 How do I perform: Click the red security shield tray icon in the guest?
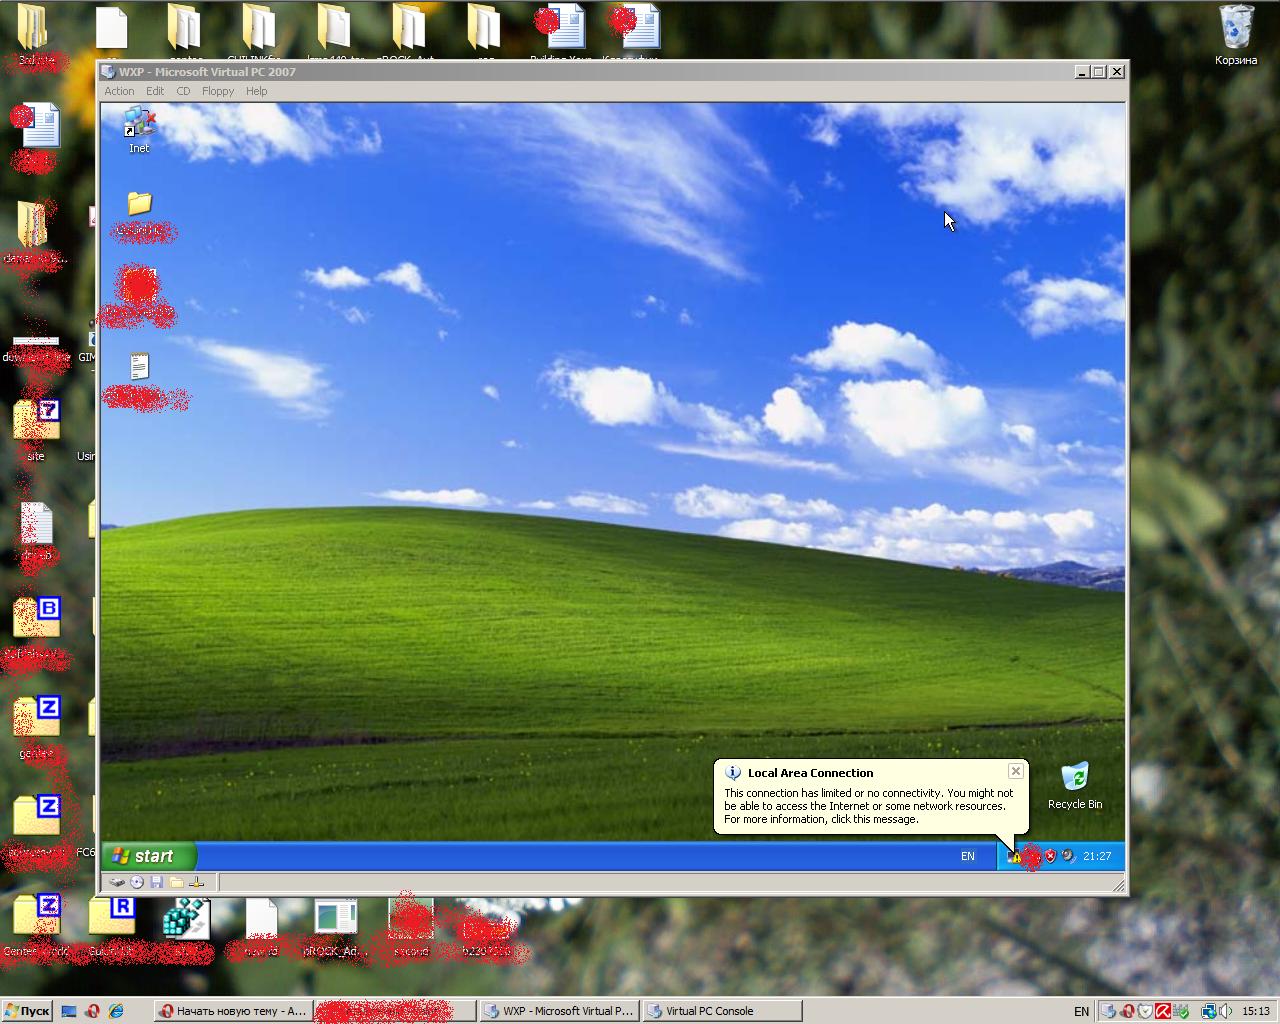tap(1050, 856)
